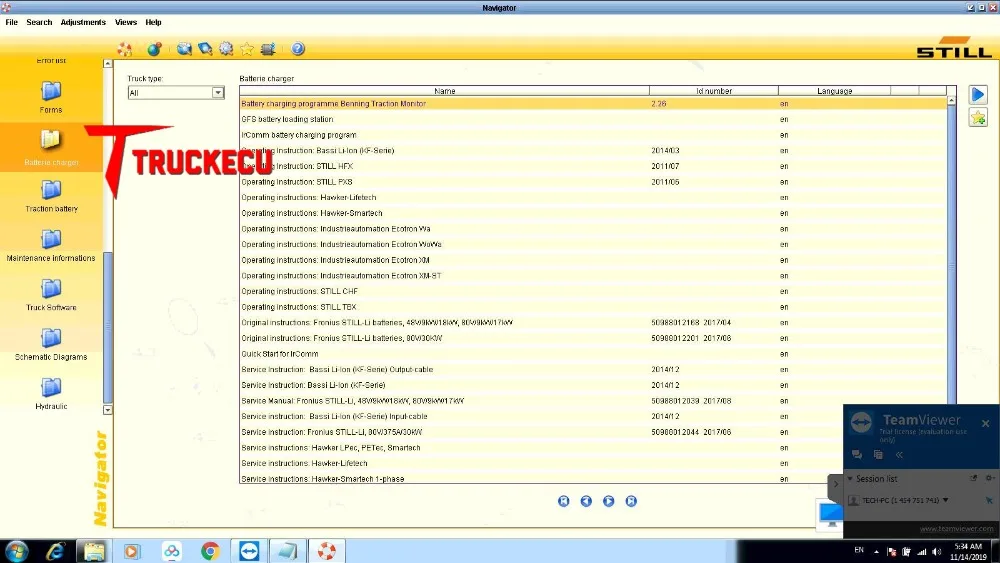Go to the first page
1000x563 pixels.
(x=563, y=501)
